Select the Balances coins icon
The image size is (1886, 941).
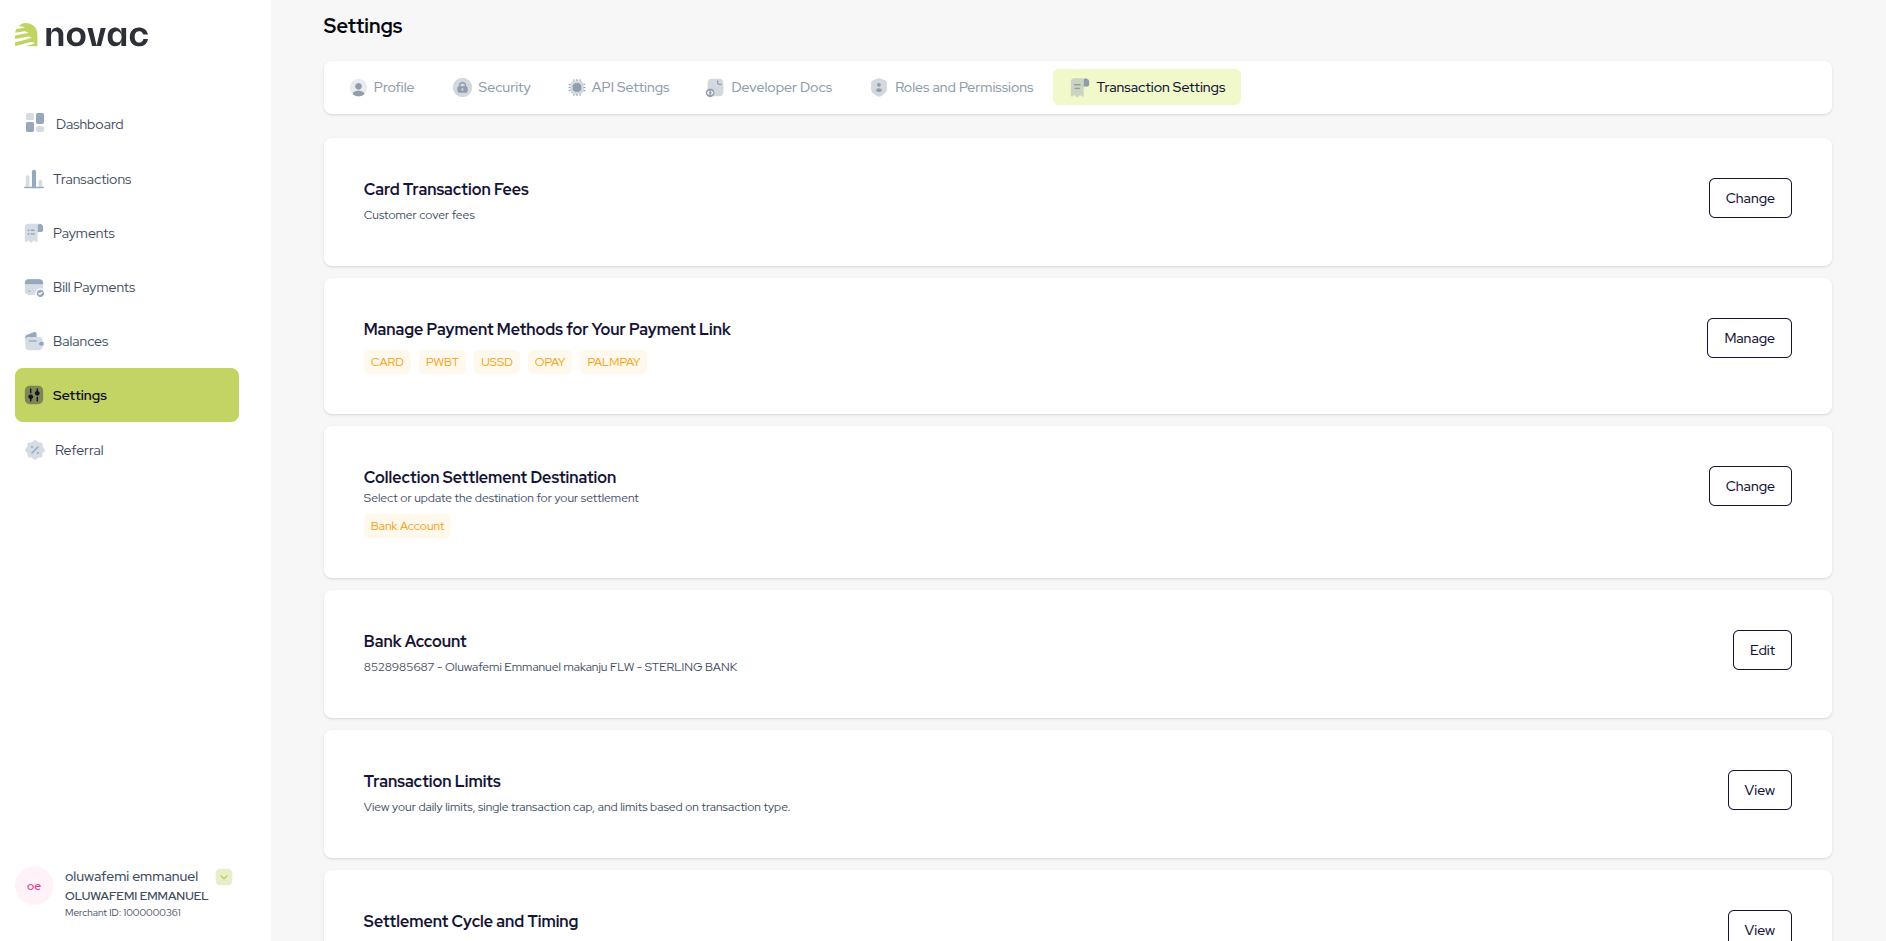click(x=34, y=340)
